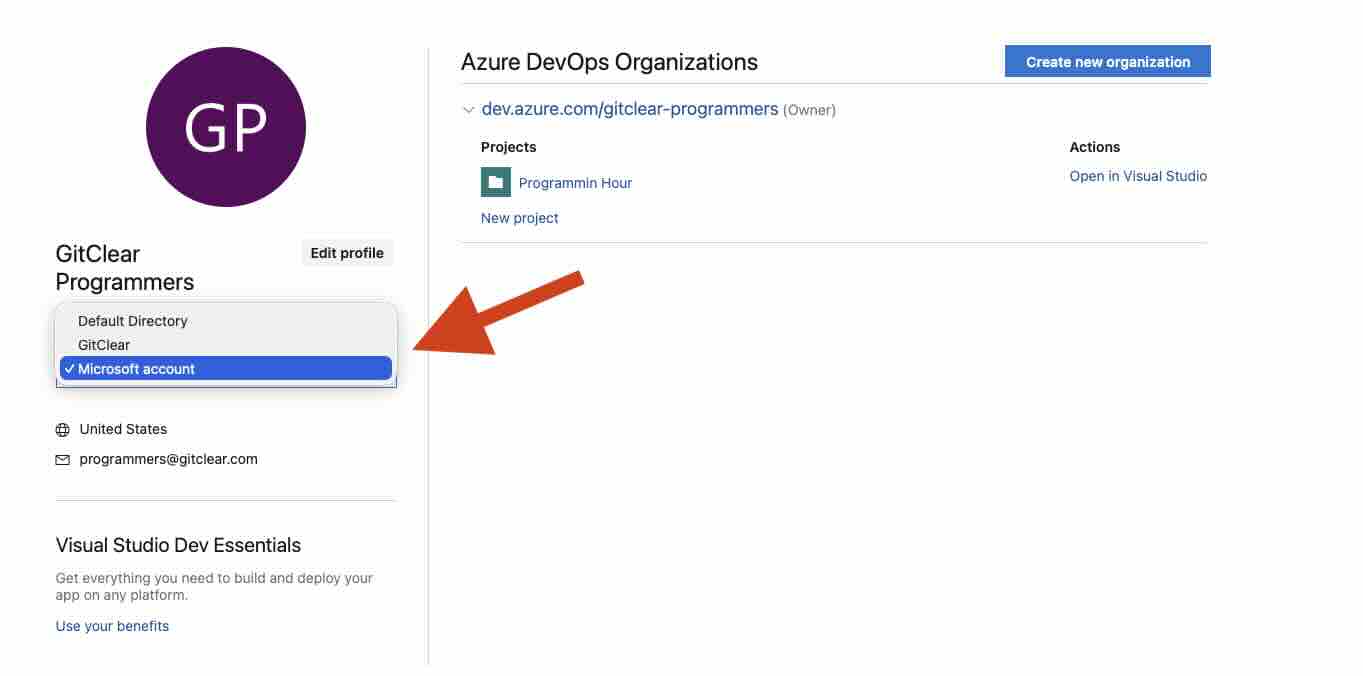
Task: Collapse the gitclear-programmers organization chevron
Action: tap(468, 110)
